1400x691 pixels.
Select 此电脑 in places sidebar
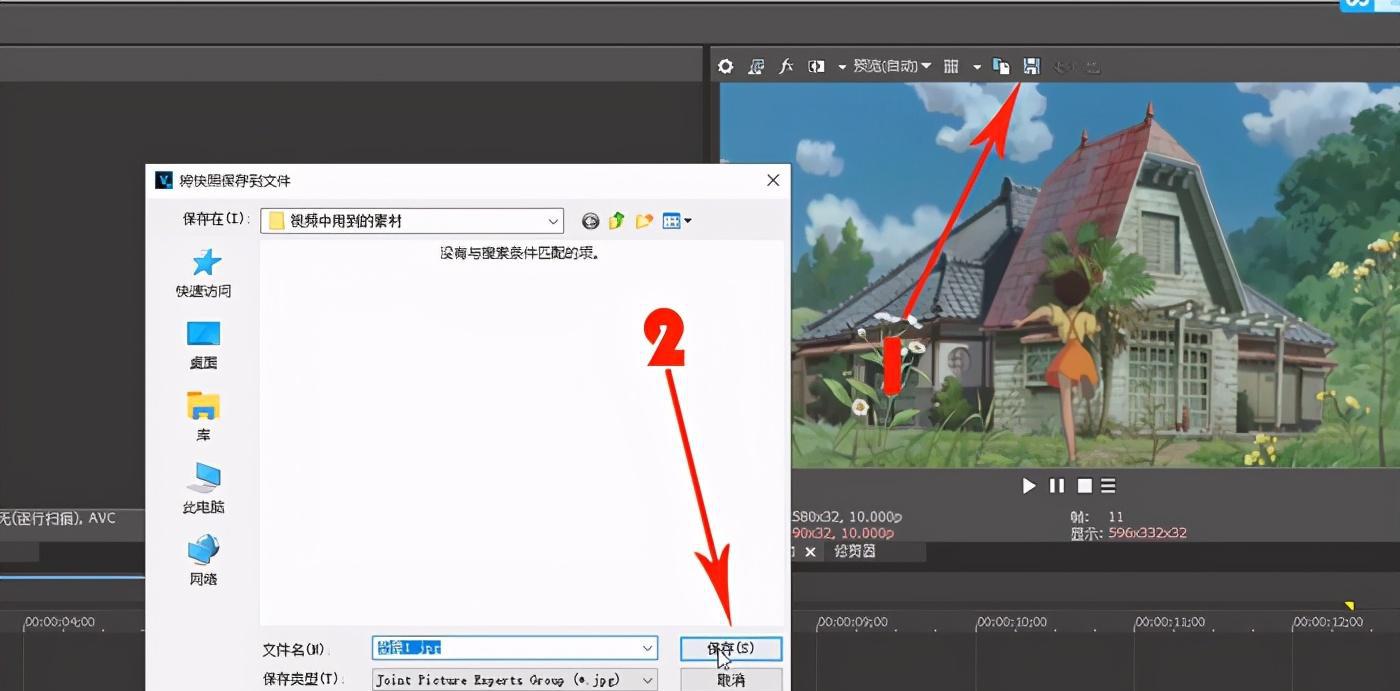(x=204, y=490)
